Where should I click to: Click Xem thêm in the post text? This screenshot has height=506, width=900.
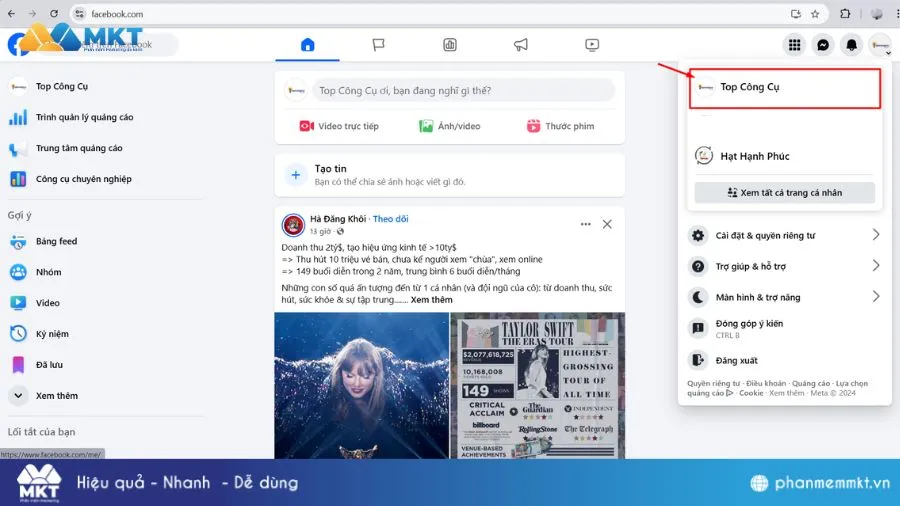coord(432,299)
